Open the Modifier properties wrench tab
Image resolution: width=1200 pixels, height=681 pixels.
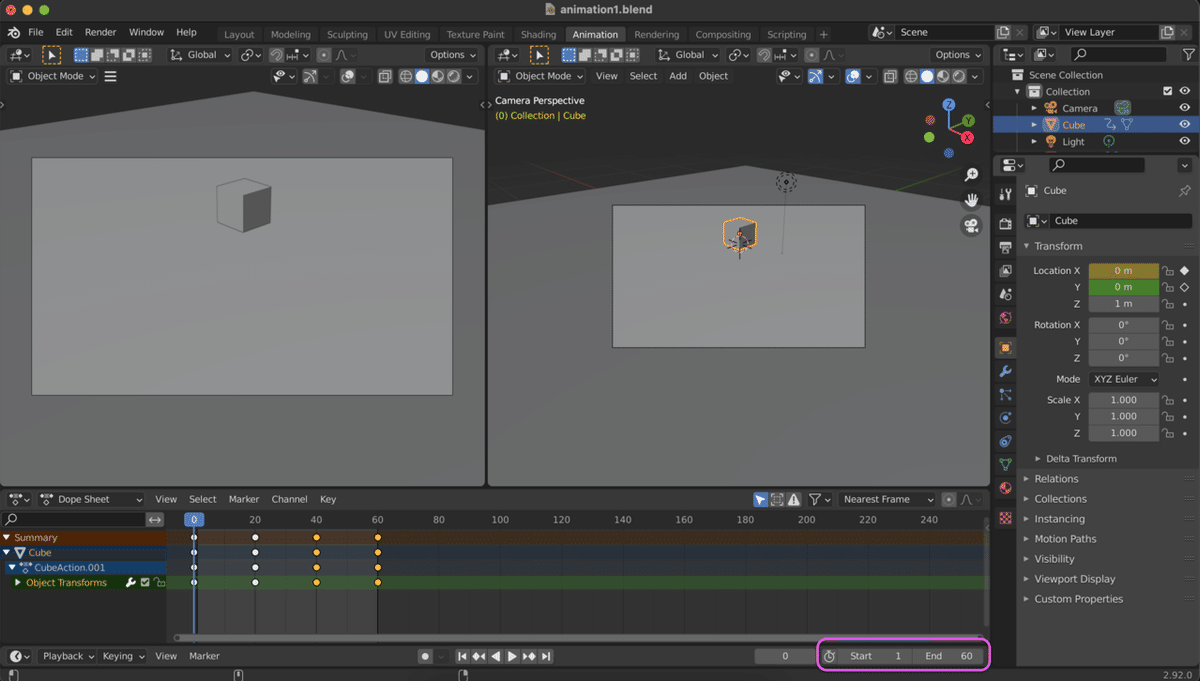[1006, 371]
